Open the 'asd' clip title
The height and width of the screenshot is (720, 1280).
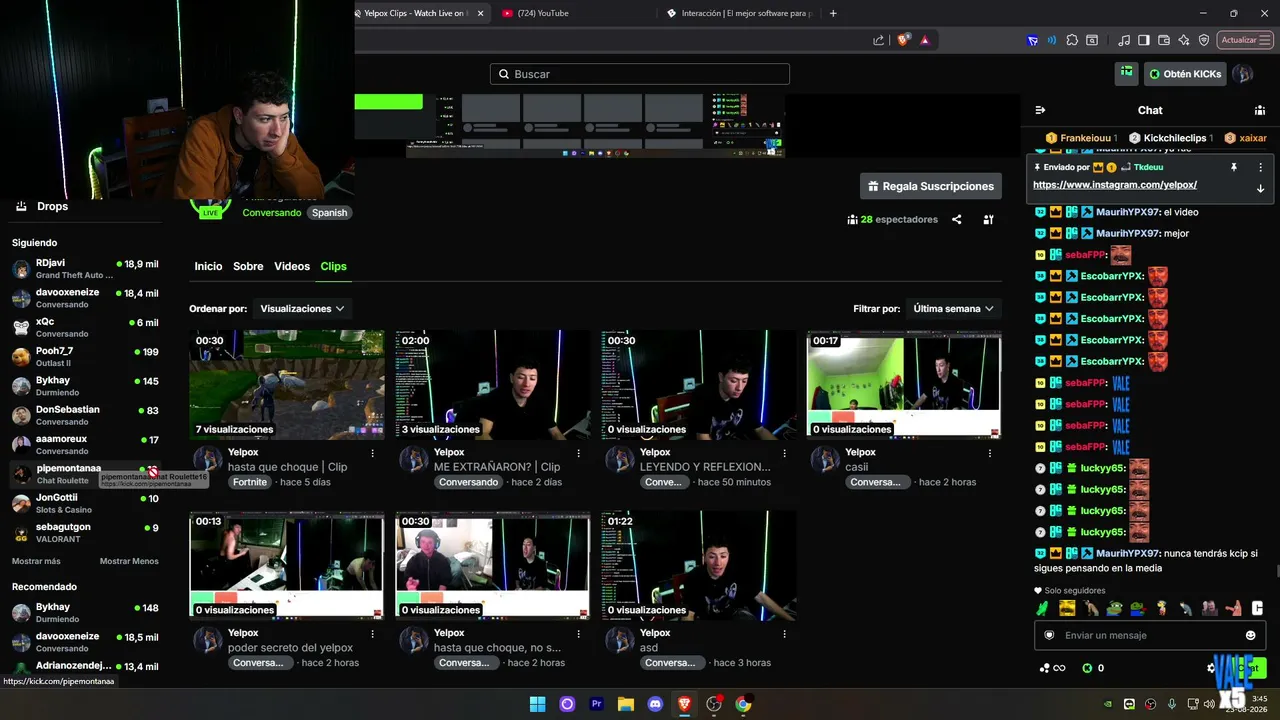(x=649, y=648)
